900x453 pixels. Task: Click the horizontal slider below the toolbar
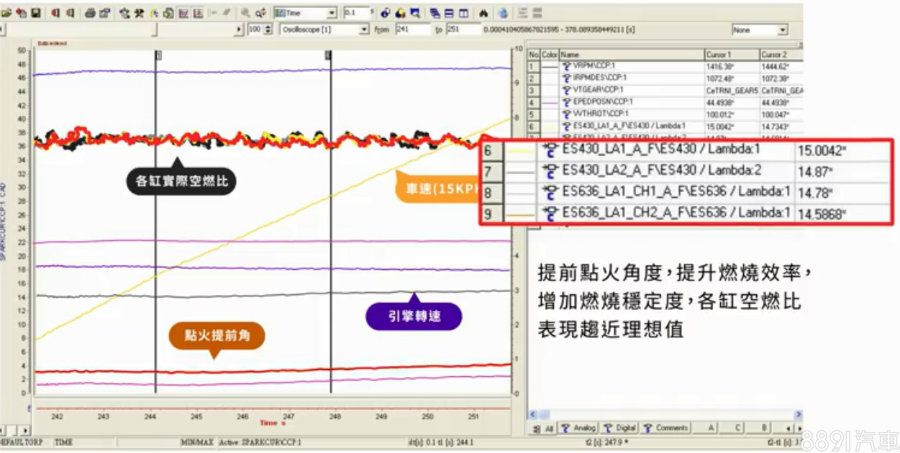pyautogui.click(x=120, y=30)
